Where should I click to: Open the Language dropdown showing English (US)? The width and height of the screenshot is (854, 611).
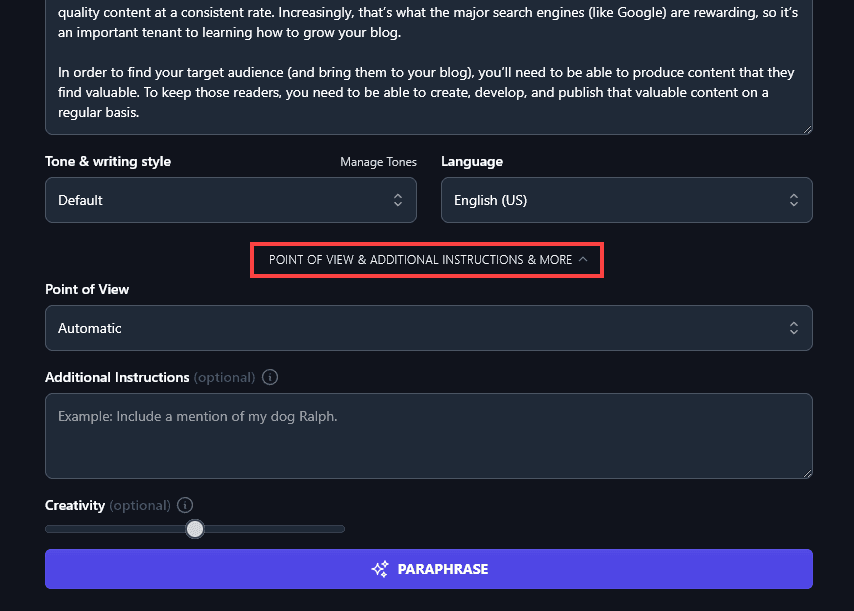coord(626,200)
